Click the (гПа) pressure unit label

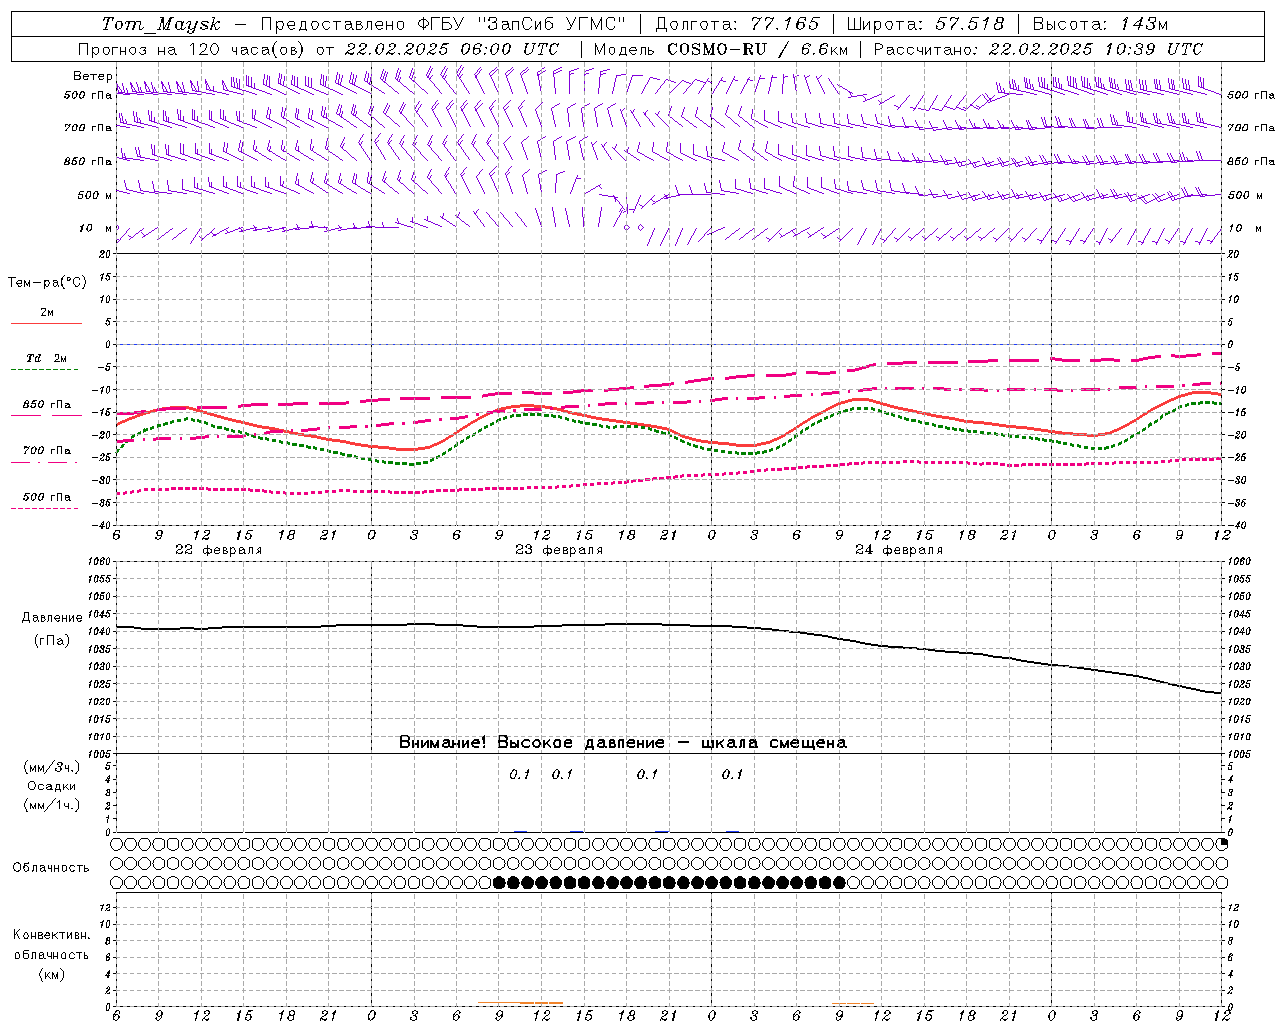52,641
